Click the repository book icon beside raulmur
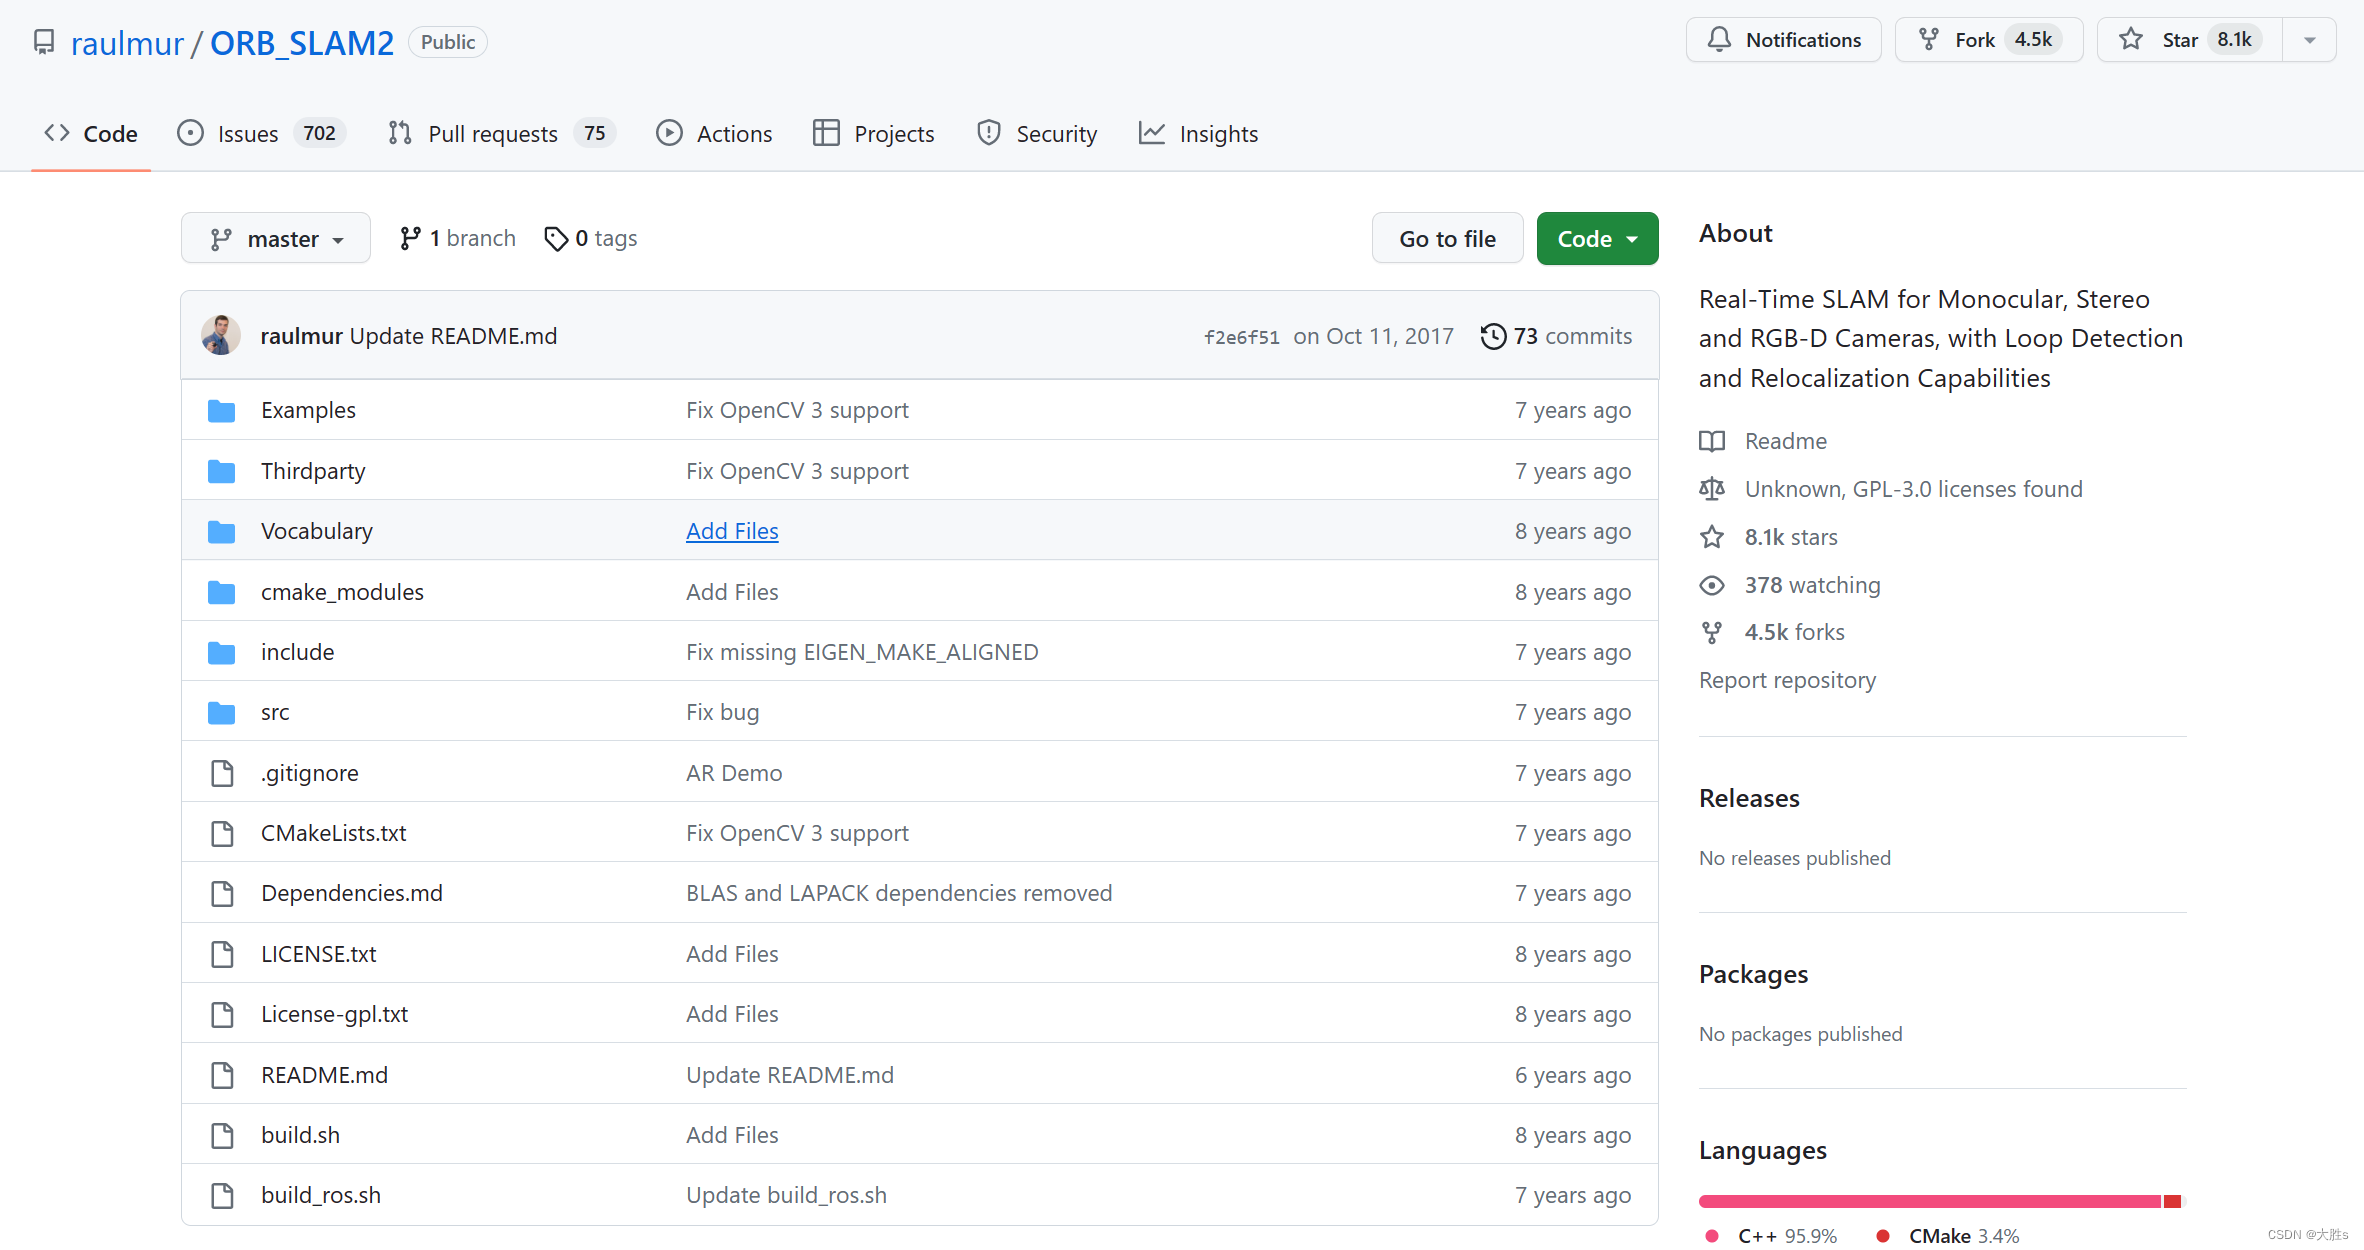Image resolution: width=2364 pixels, height=1250 pixels. click(44, 42)
